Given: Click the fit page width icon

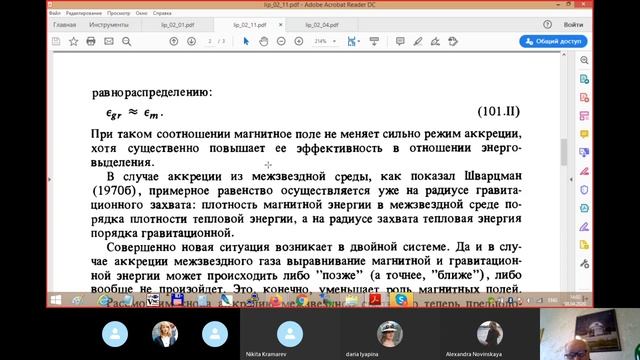Looking at the screenshot, I should click(x=351, y=41).
